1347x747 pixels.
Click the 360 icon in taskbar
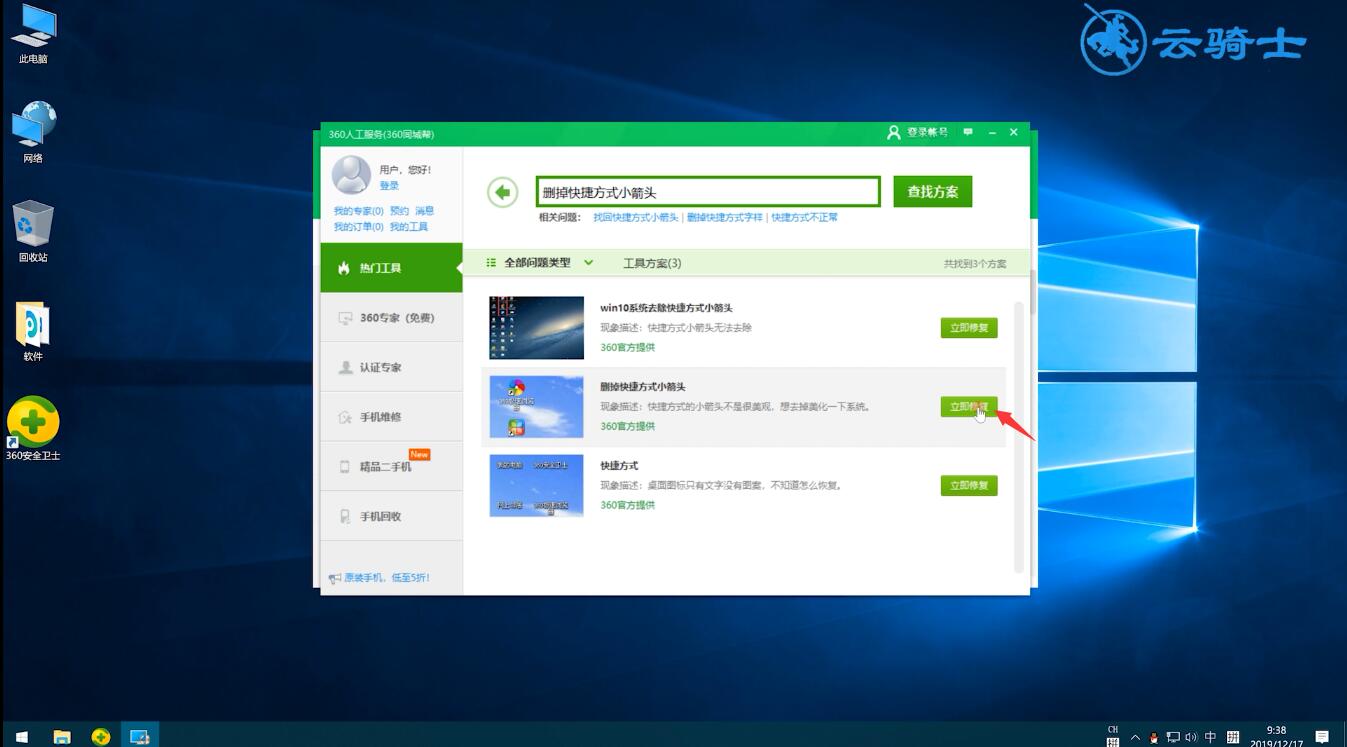tap(100, 736)
